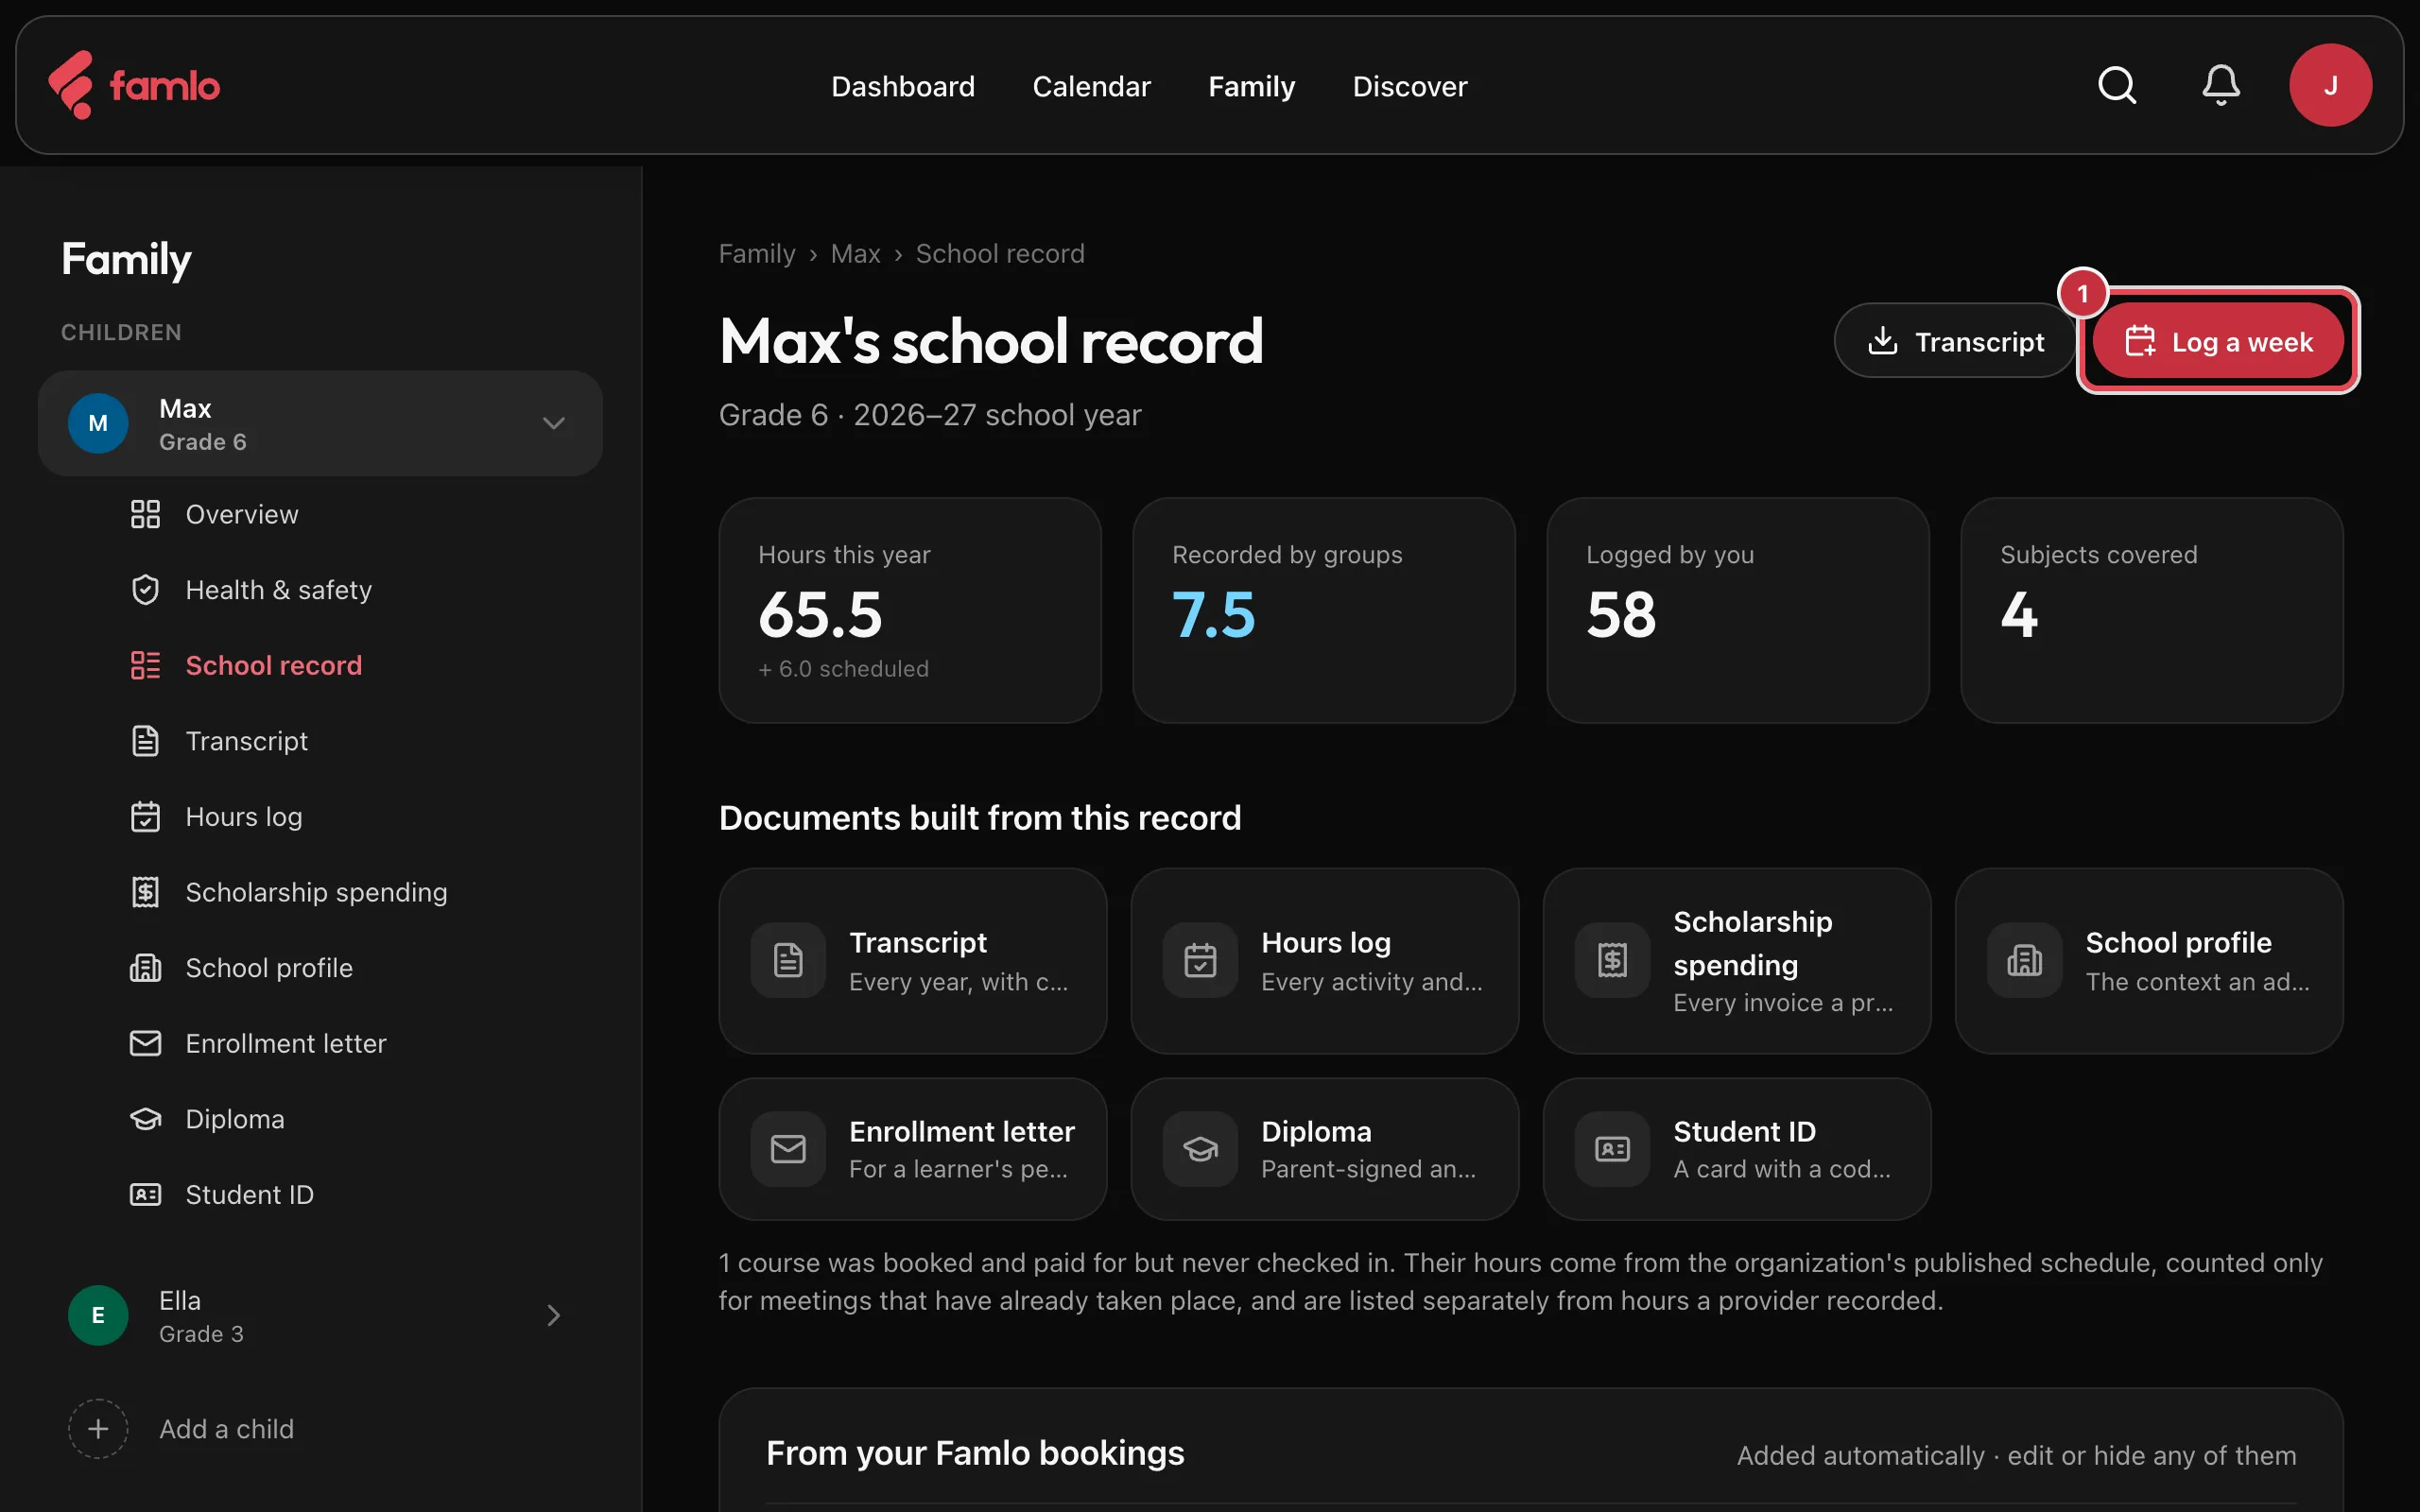The image size is (2420, 1512).
Task: Click the Student ID card badge icon
Action: tap(1612, 1149)
